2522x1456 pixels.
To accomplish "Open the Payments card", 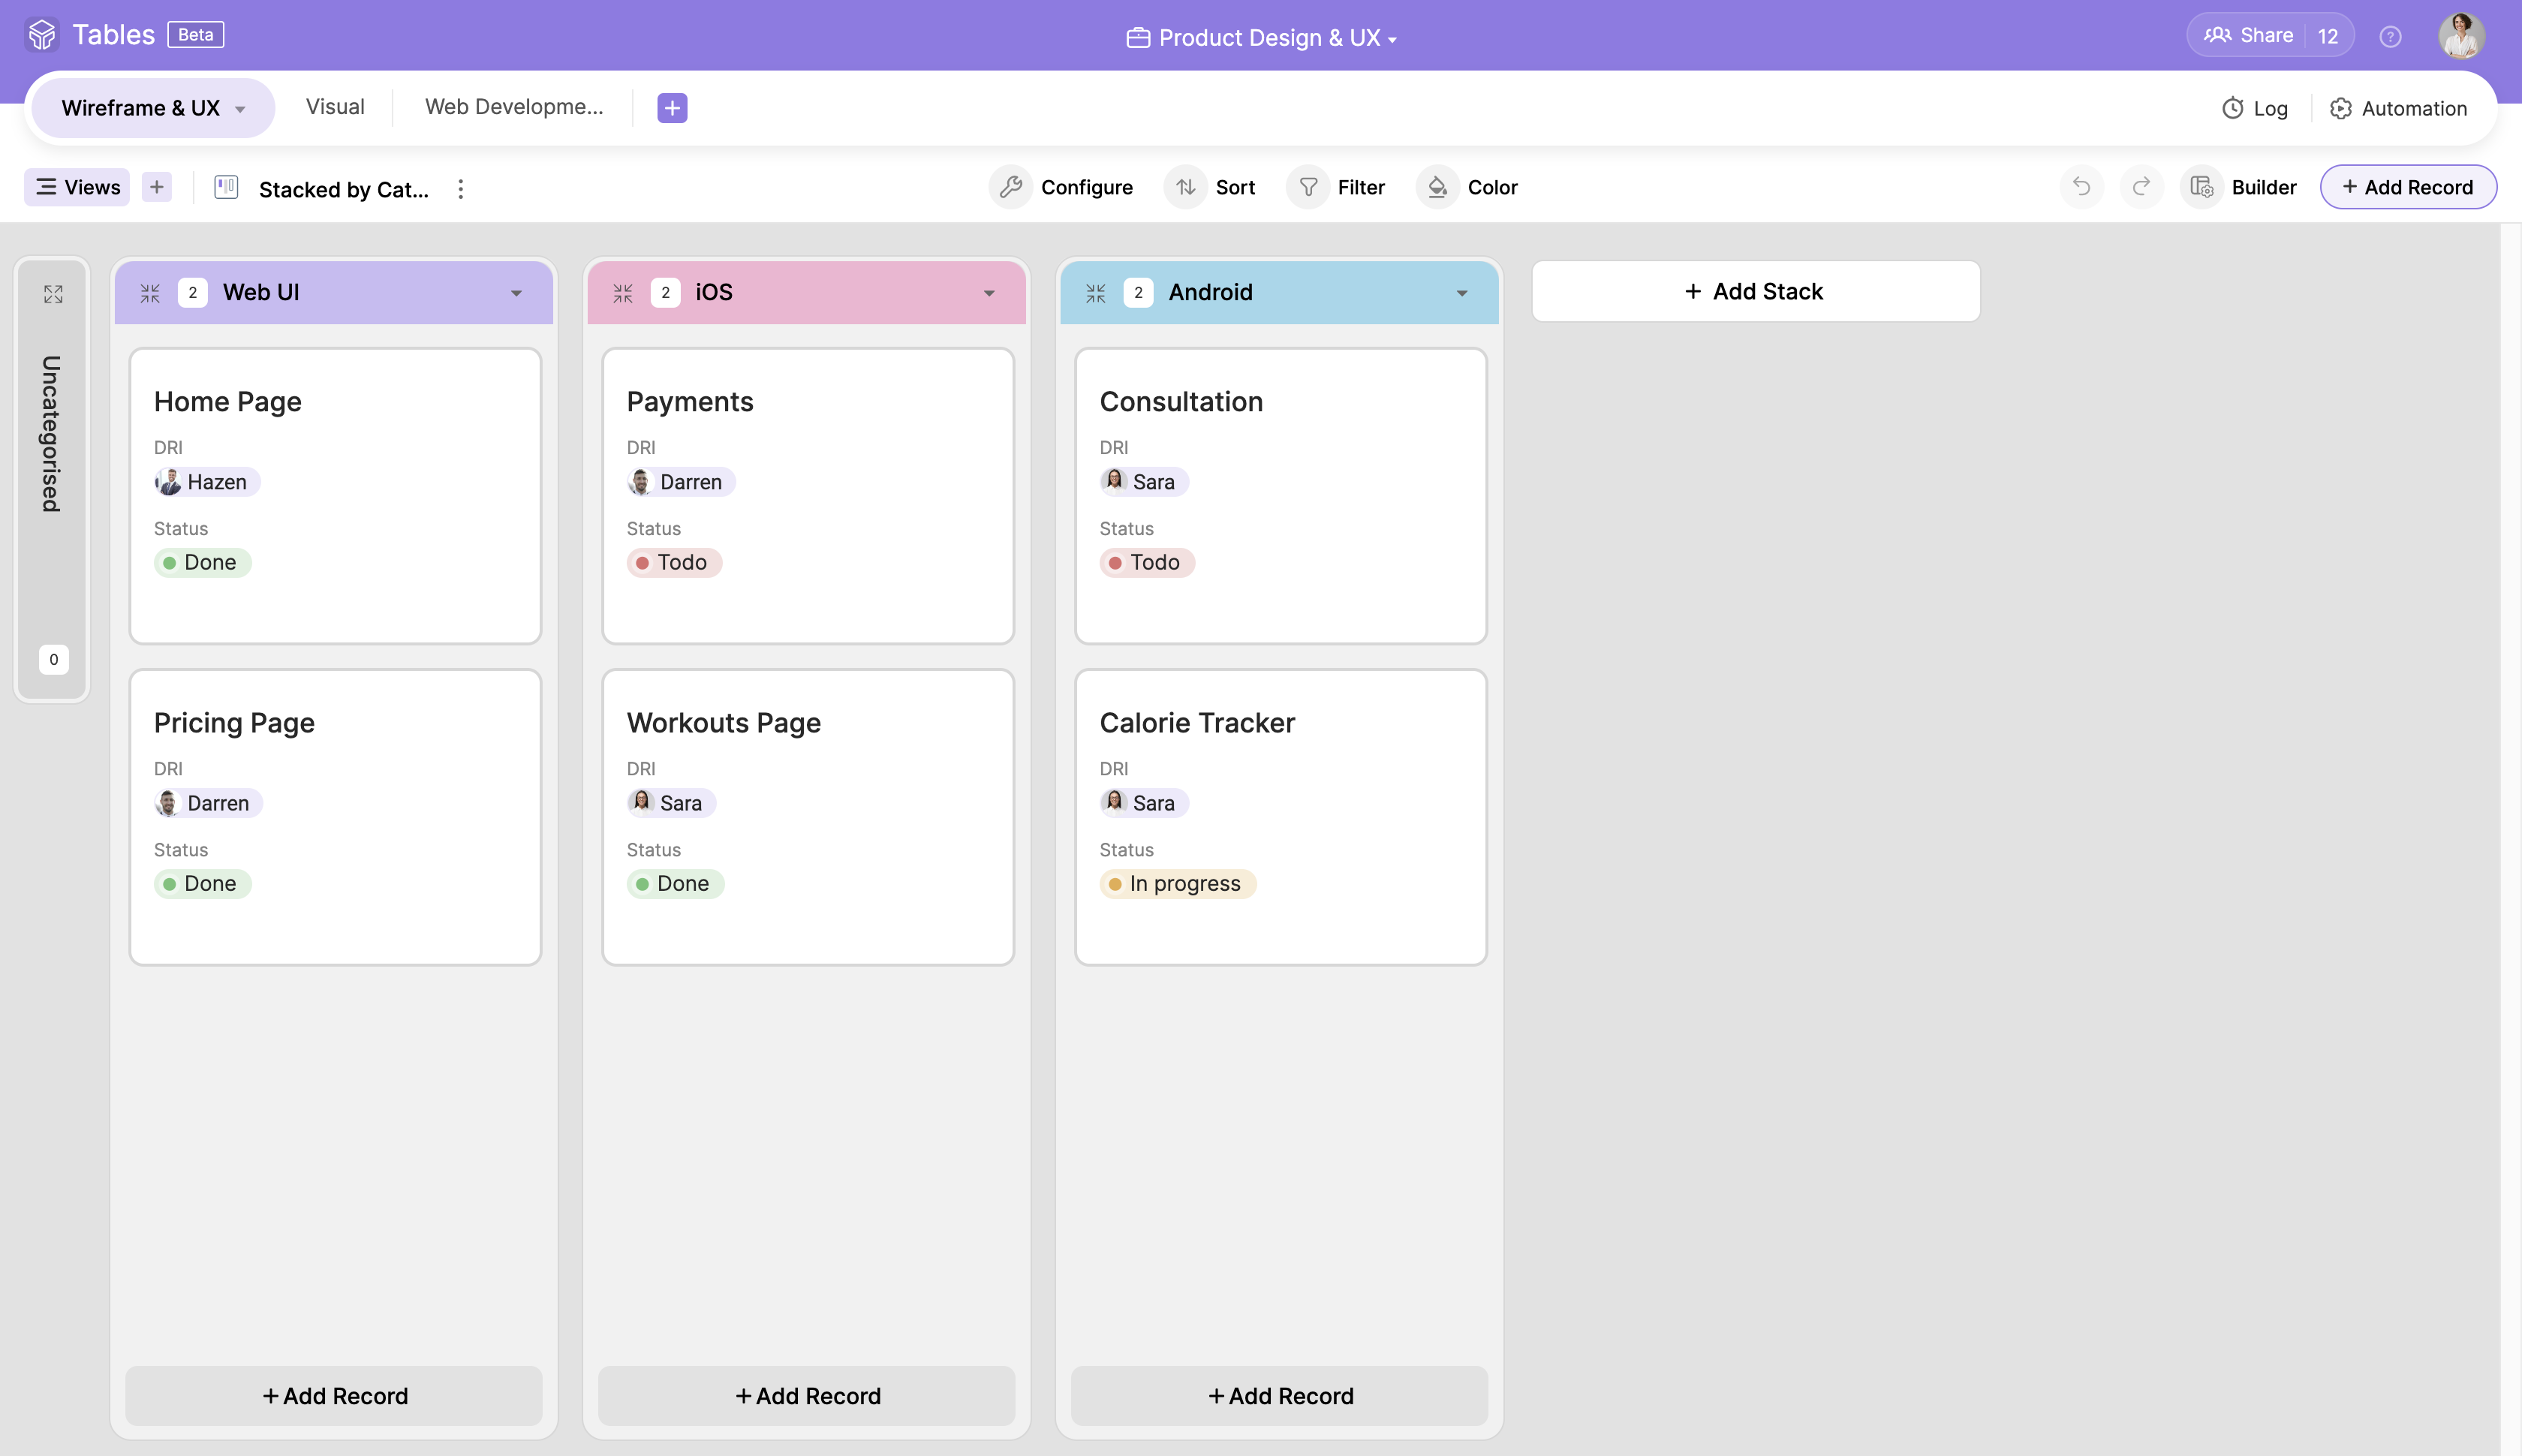I will coord(808,496).
